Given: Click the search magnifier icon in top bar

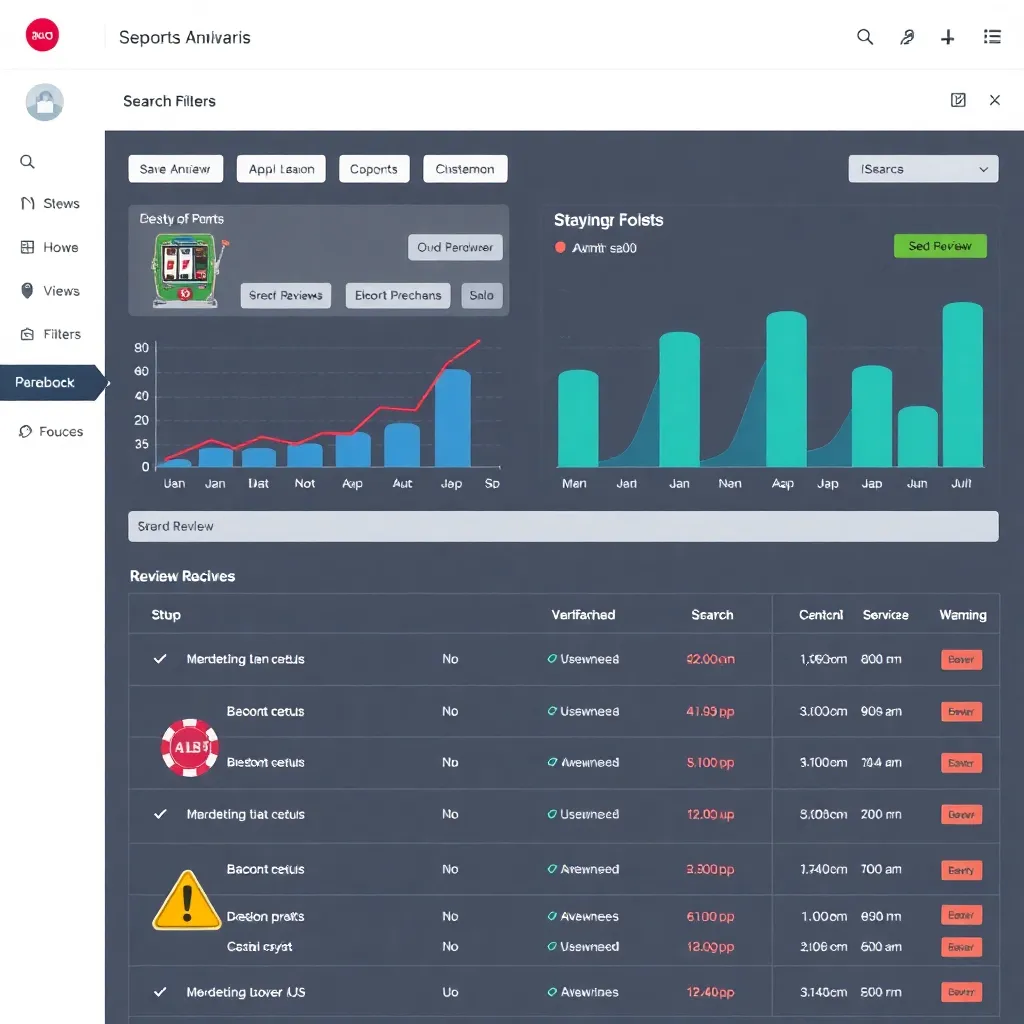Looking at the screenshot, I should tap(865, 37).
